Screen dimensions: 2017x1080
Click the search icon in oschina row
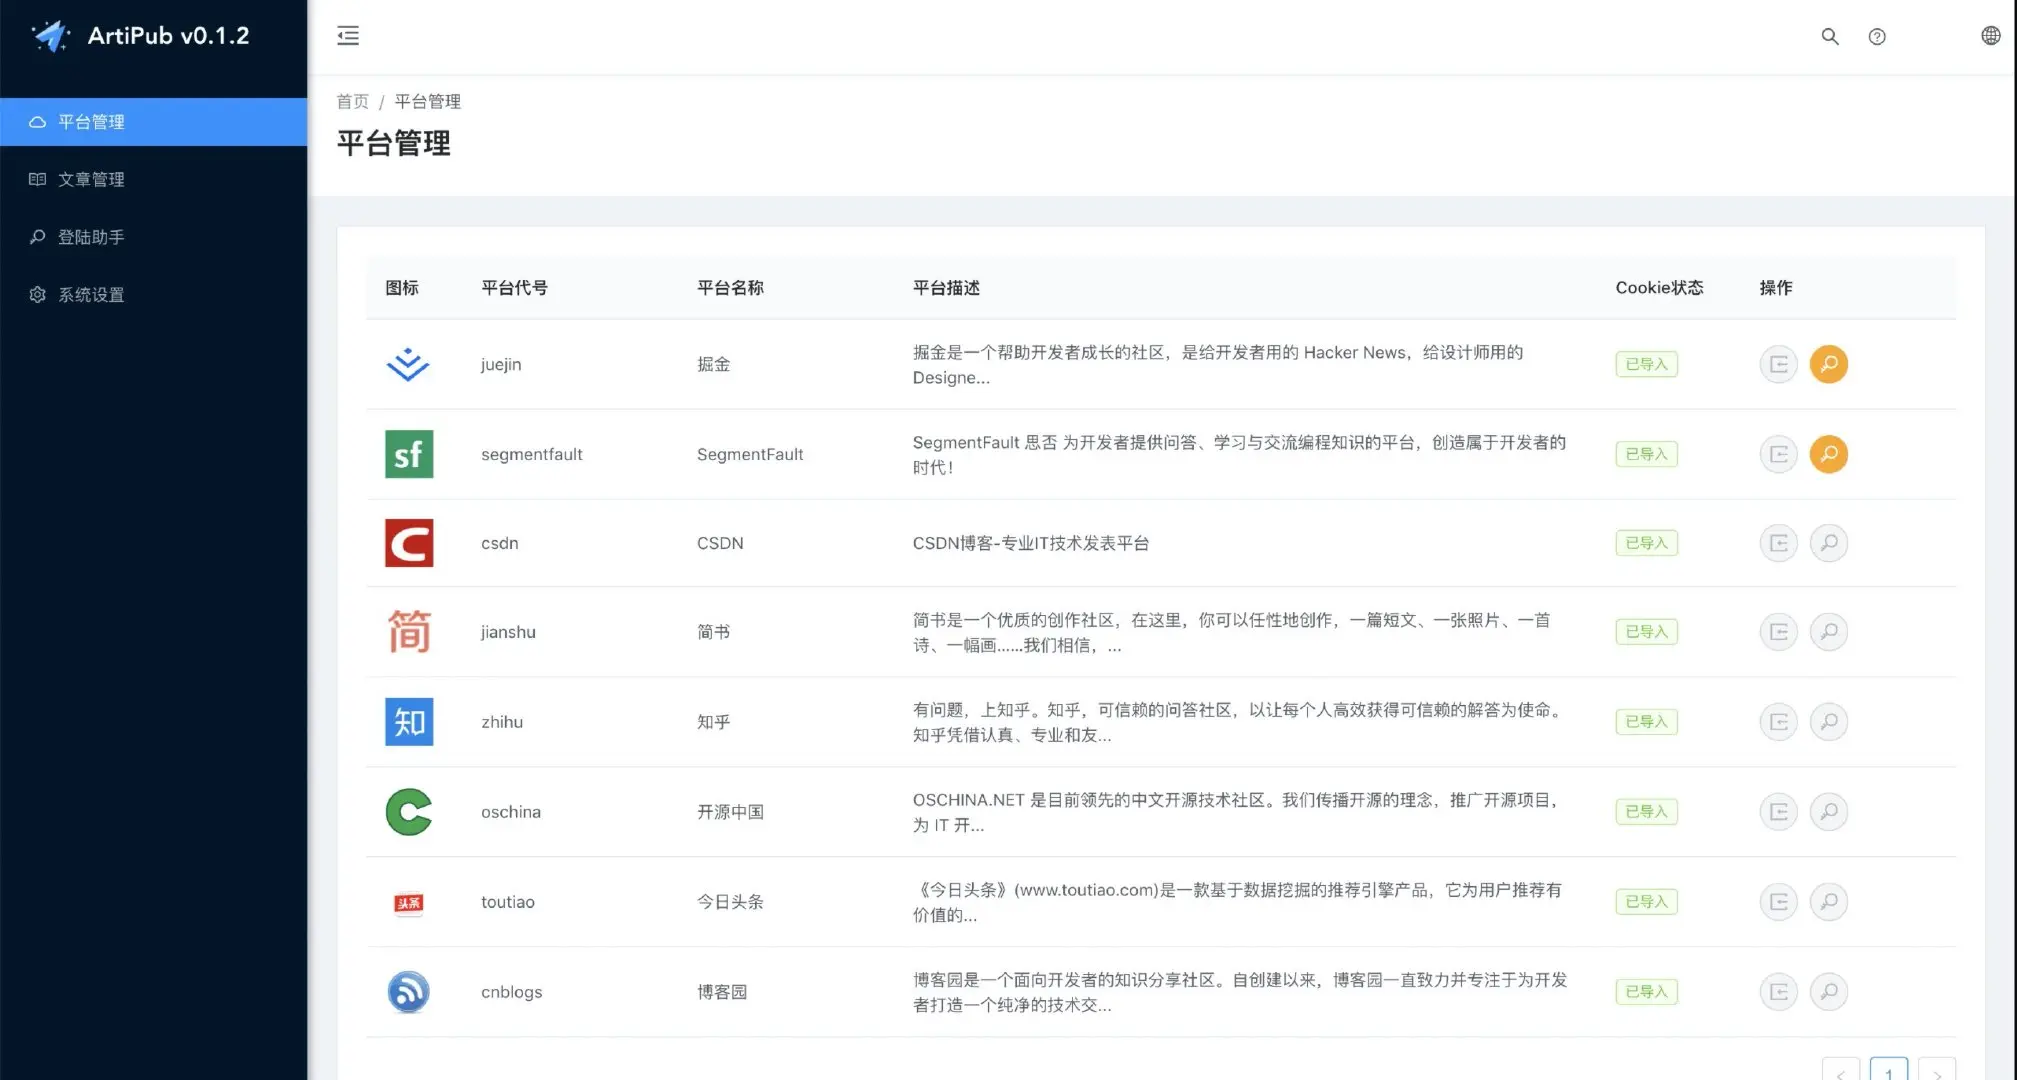coord(1828,812)
